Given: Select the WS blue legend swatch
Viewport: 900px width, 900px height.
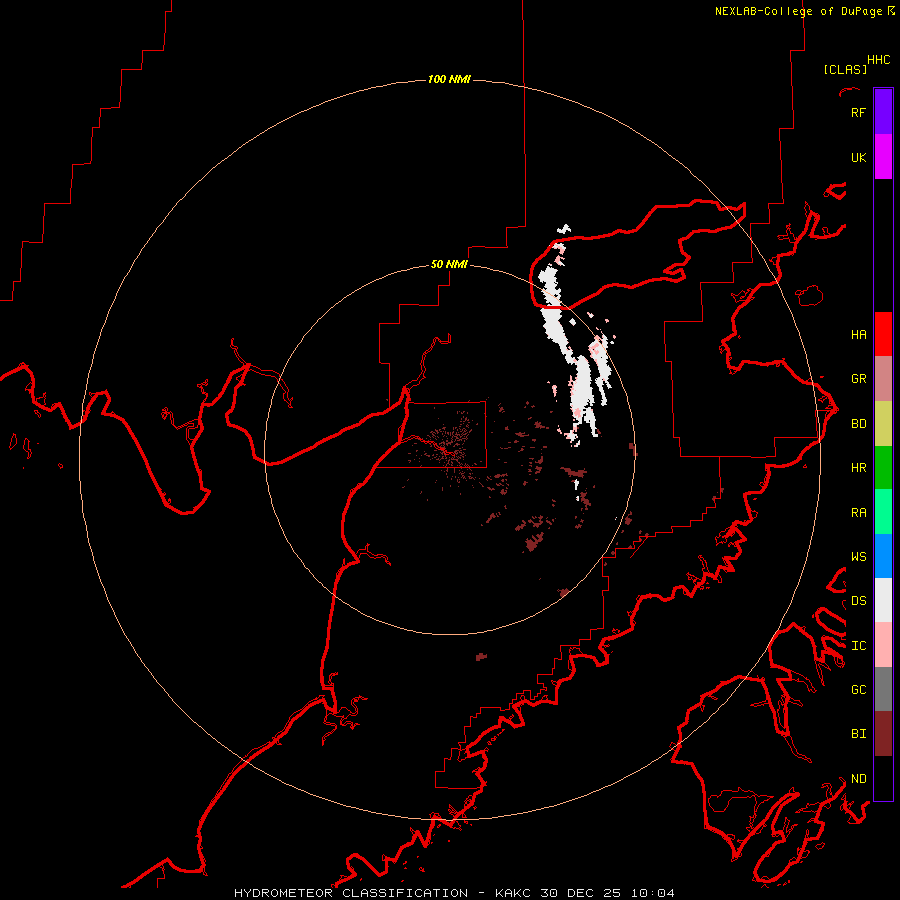Looking at the screenshot, I should tap(883, 556).
